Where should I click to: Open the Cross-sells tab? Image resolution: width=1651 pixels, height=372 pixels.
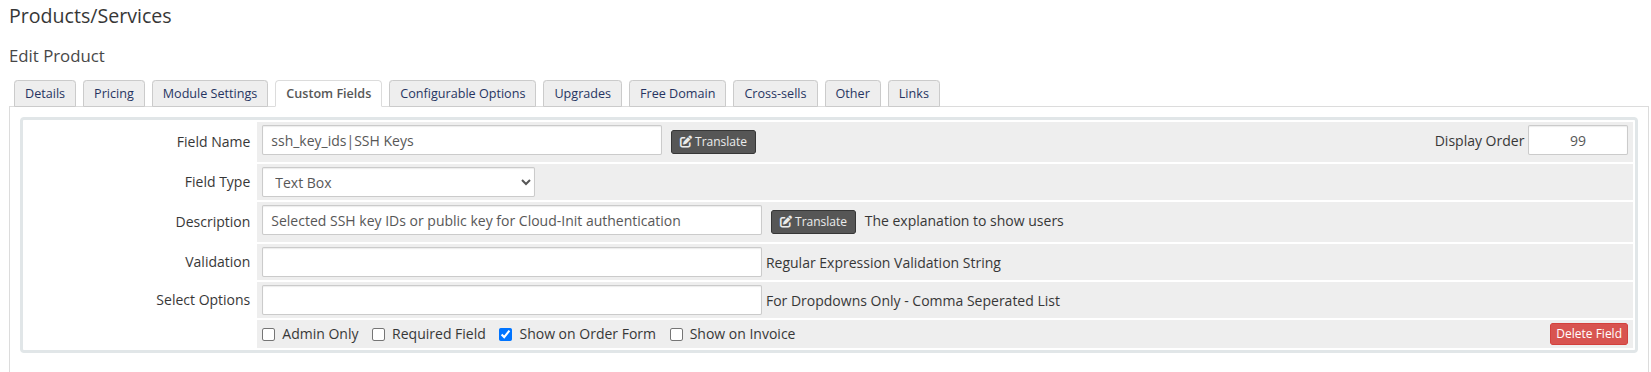coord(775,93)
